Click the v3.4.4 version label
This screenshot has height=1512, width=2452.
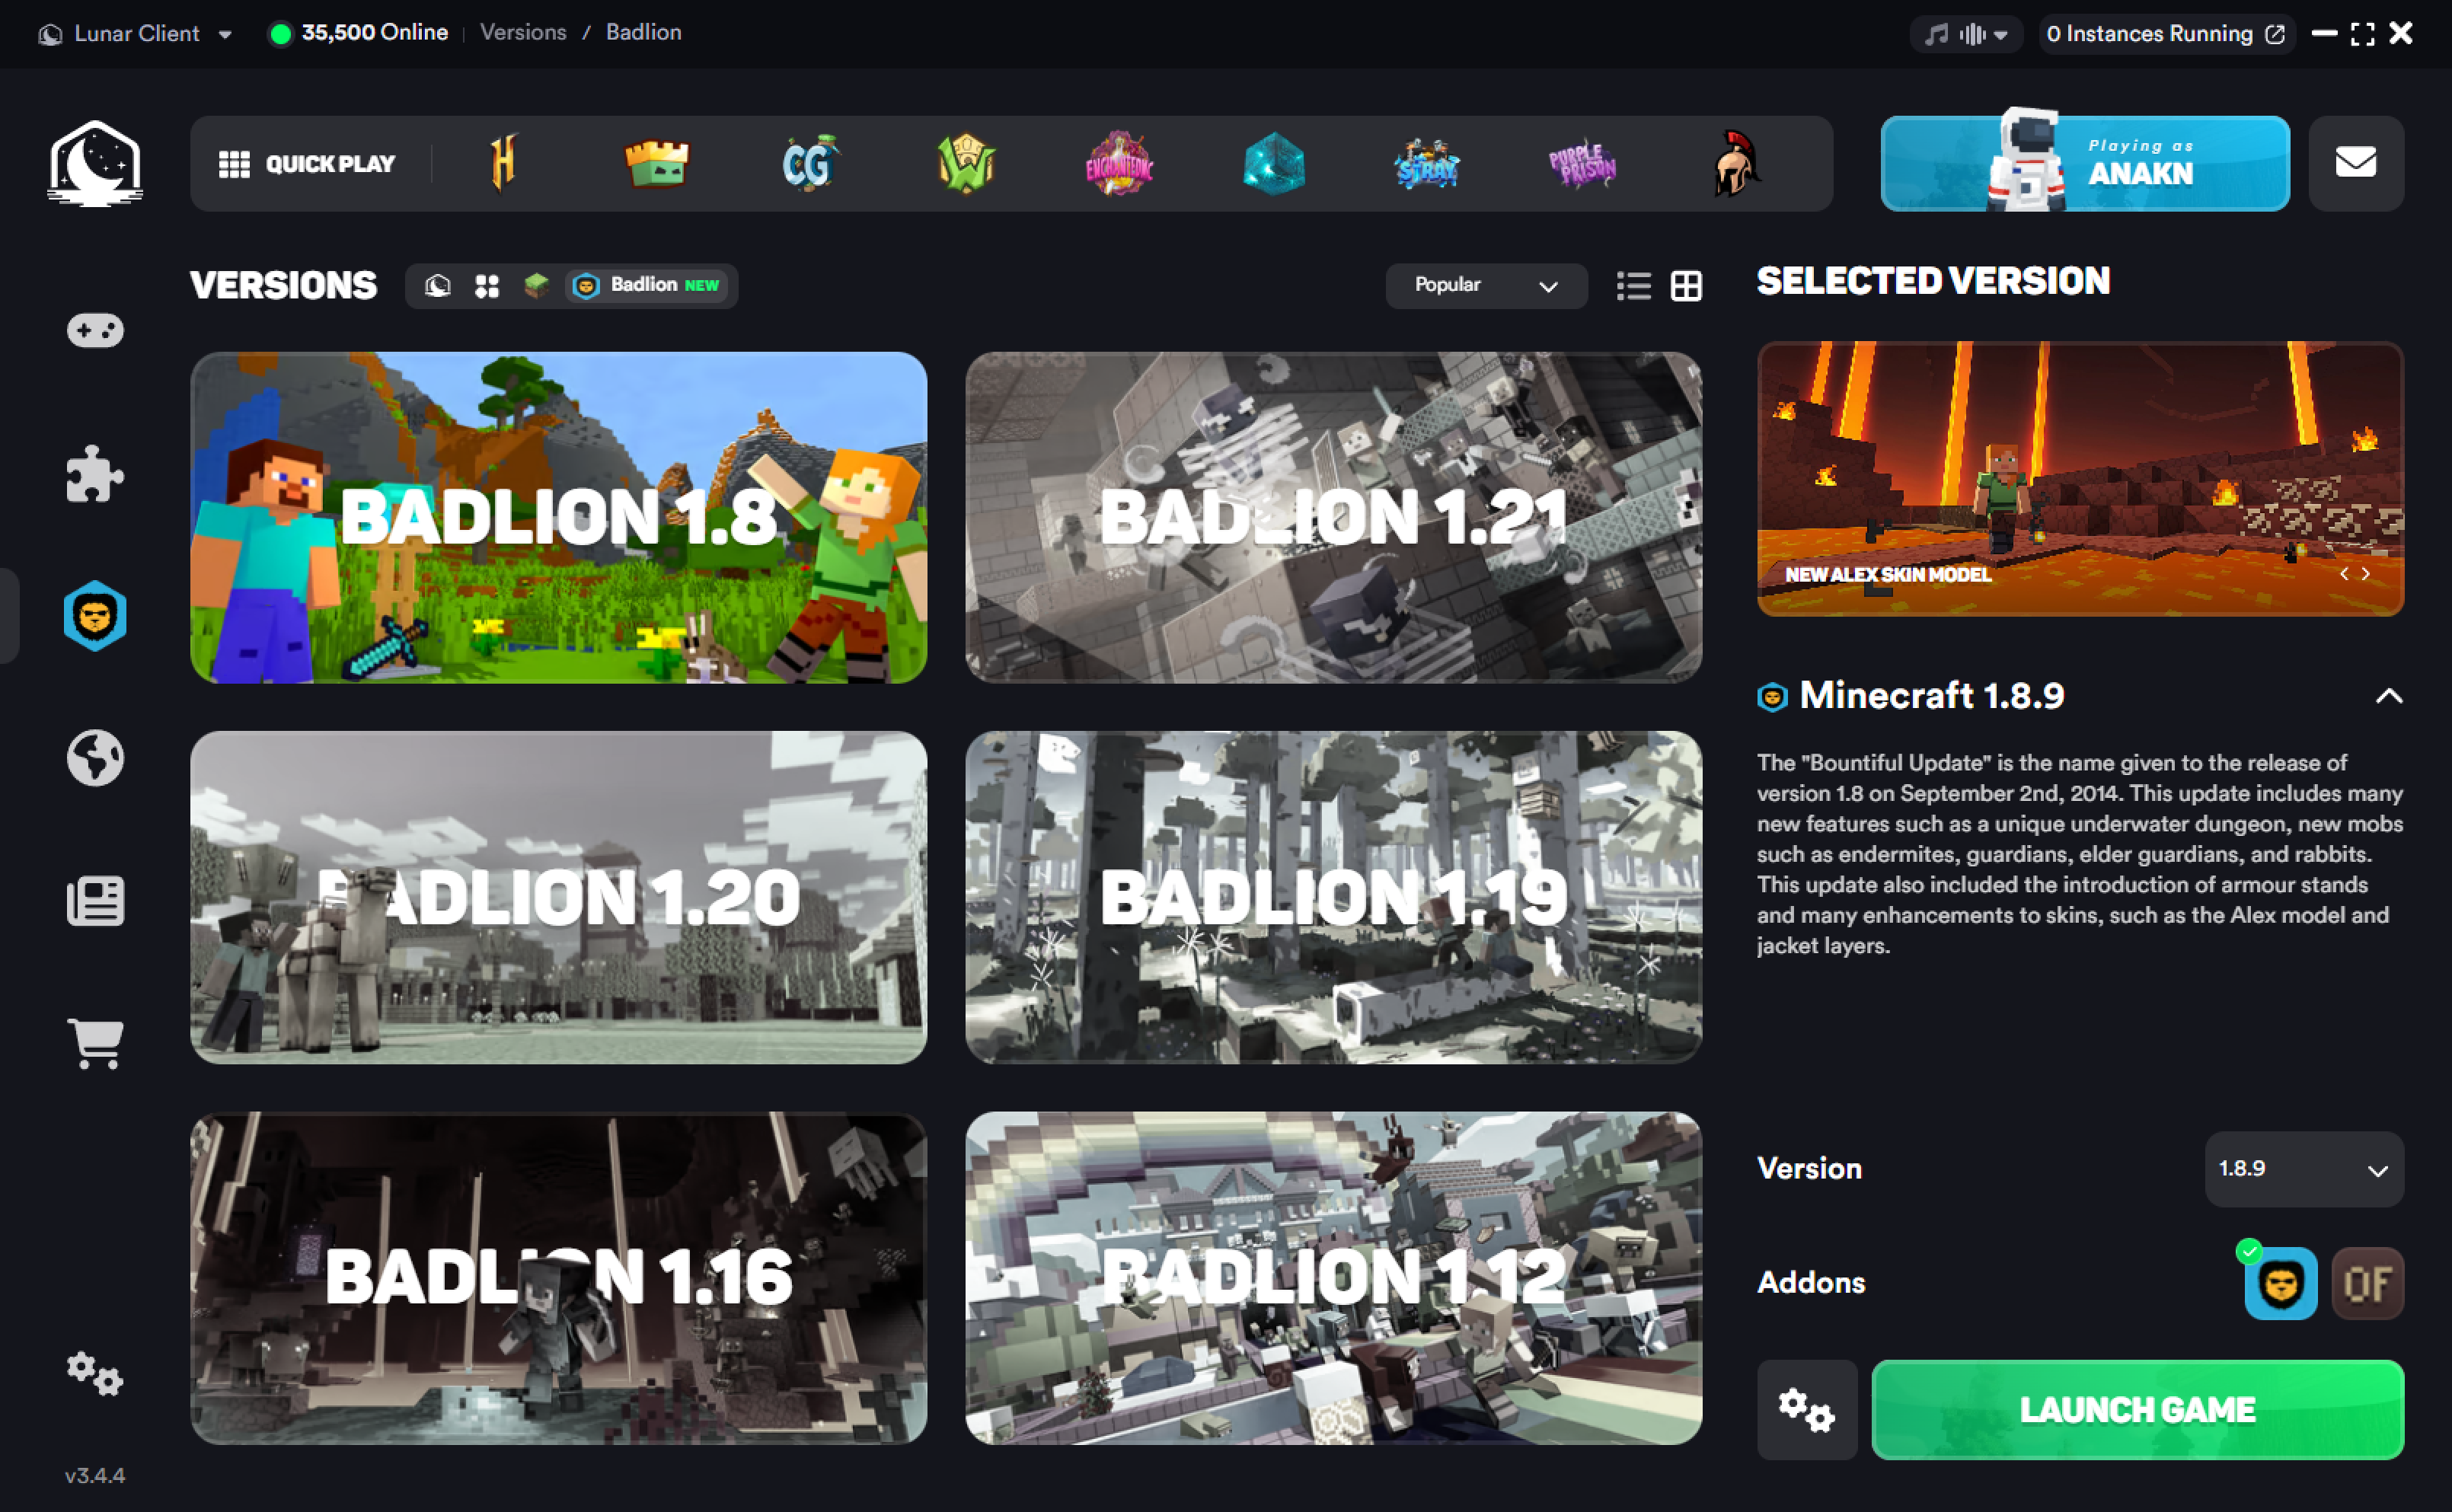click(95, 1475)
